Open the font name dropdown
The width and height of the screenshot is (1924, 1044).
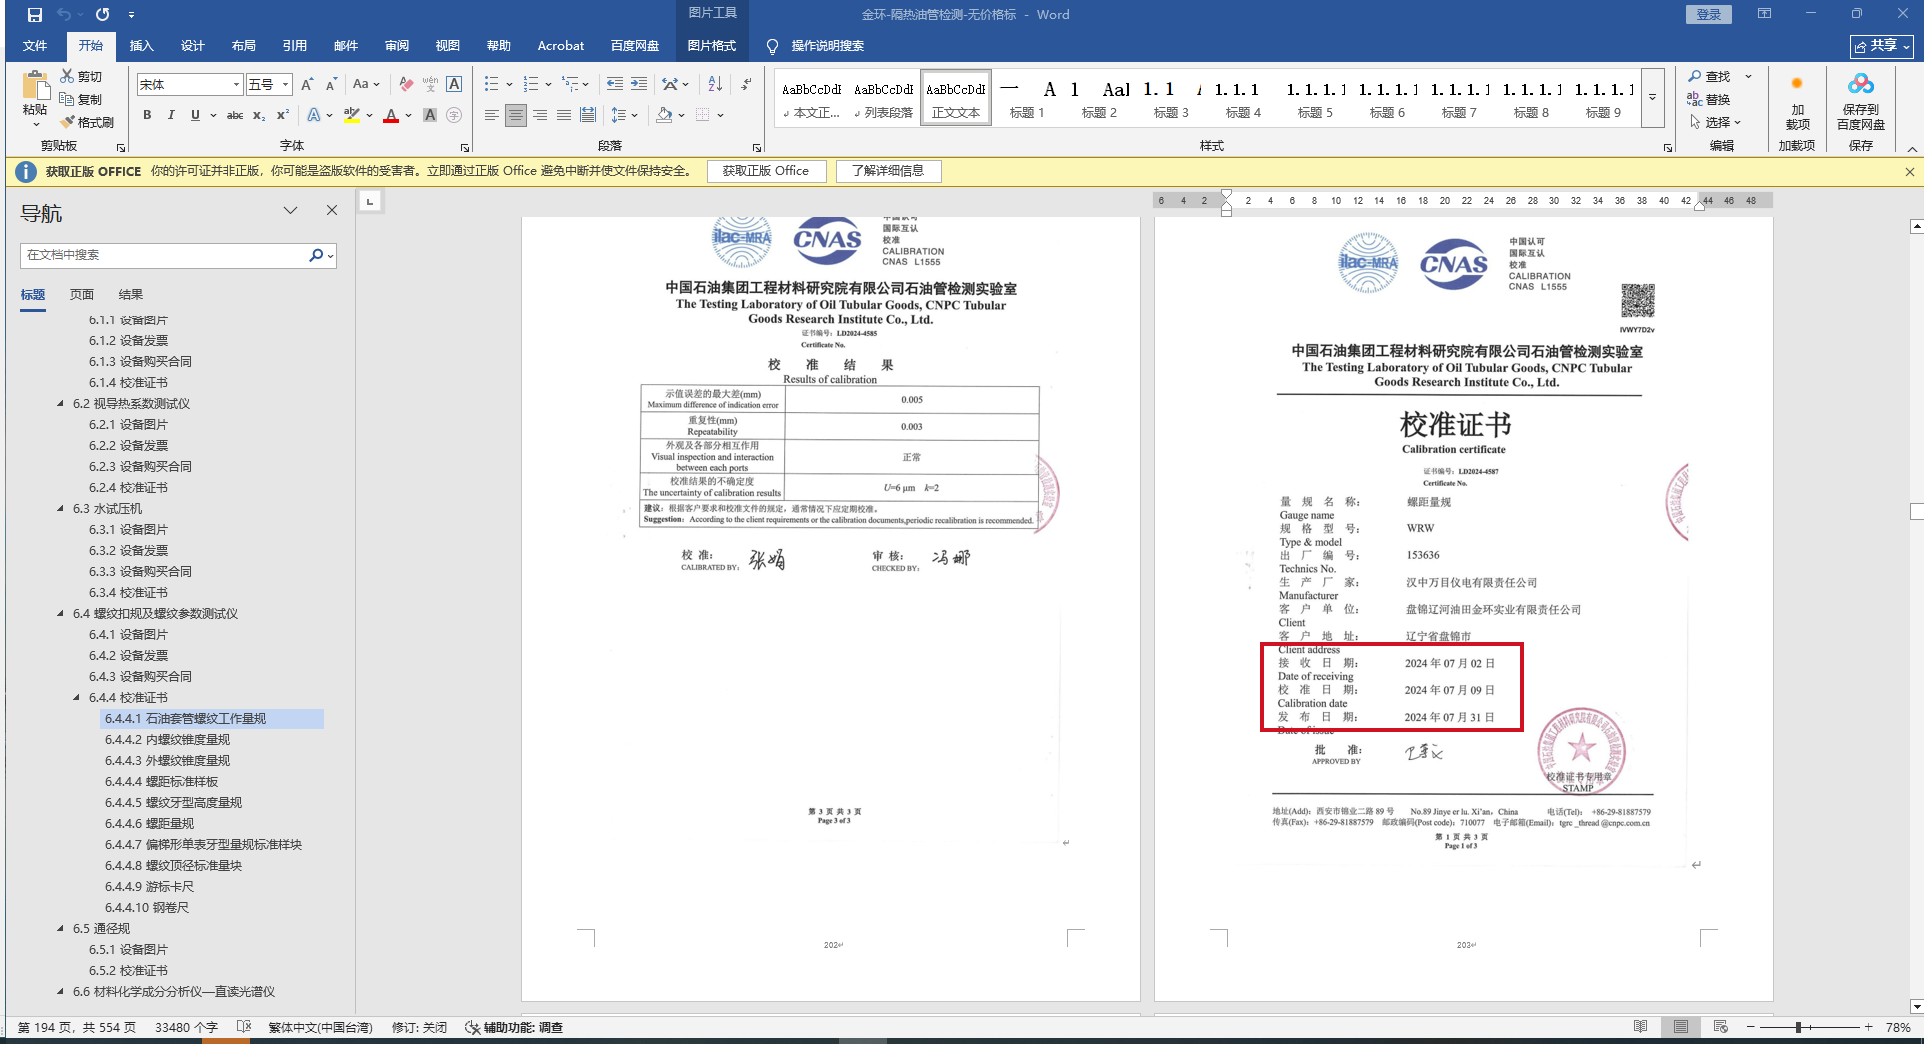tap(236, 85)
